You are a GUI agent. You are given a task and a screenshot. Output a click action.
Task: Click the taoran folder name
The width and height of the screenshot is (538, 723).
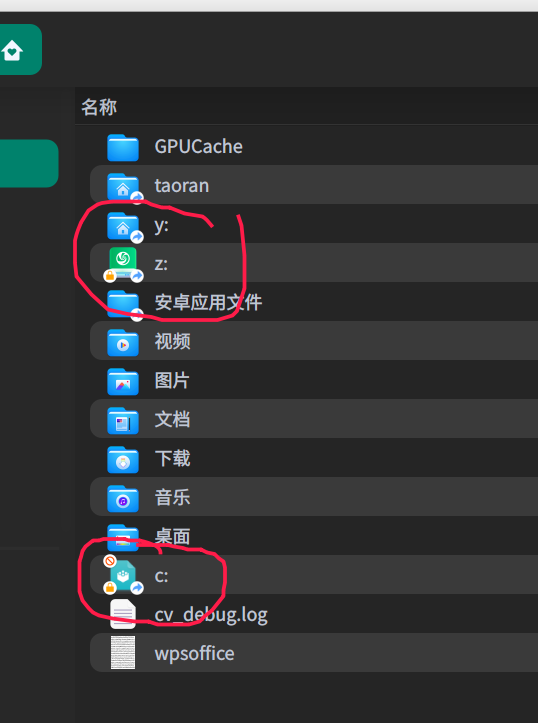coord(182,186)
